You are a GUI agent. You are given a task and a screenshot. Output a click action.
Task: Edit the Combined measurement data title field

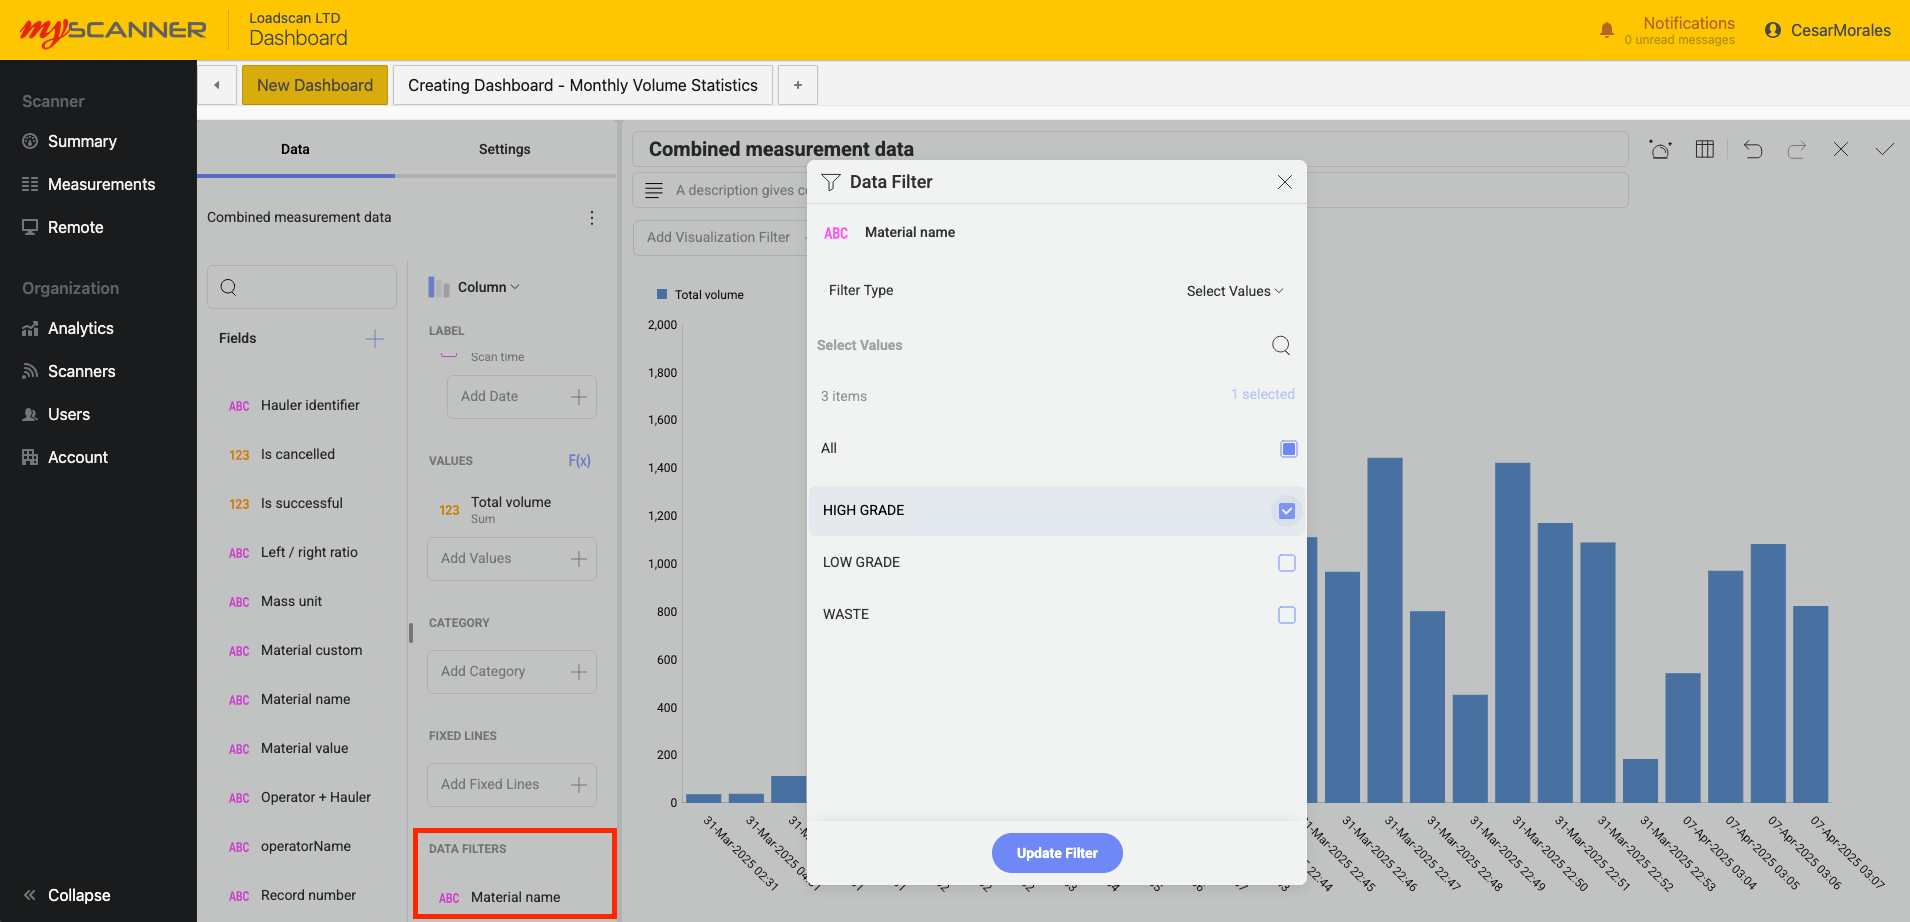(1130, 149)
